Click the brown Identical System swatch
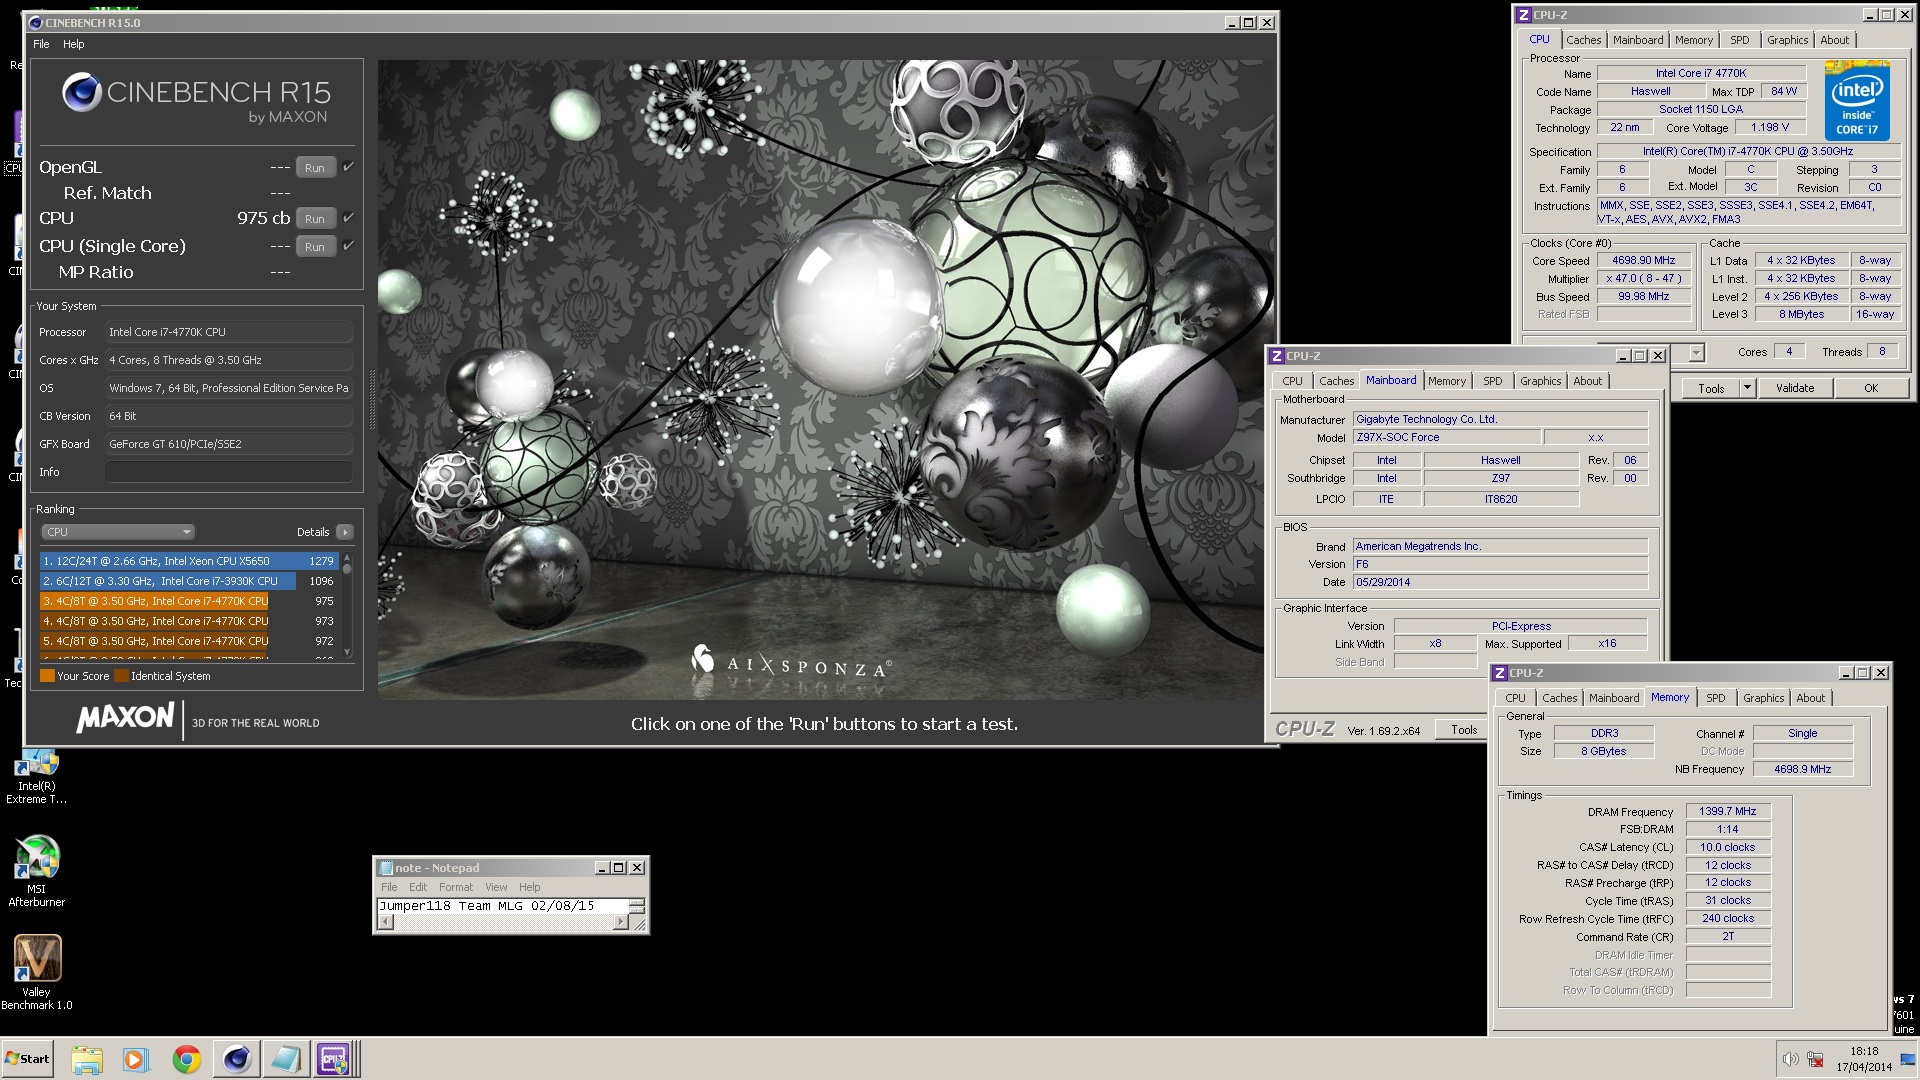 [x=121, y=676]
